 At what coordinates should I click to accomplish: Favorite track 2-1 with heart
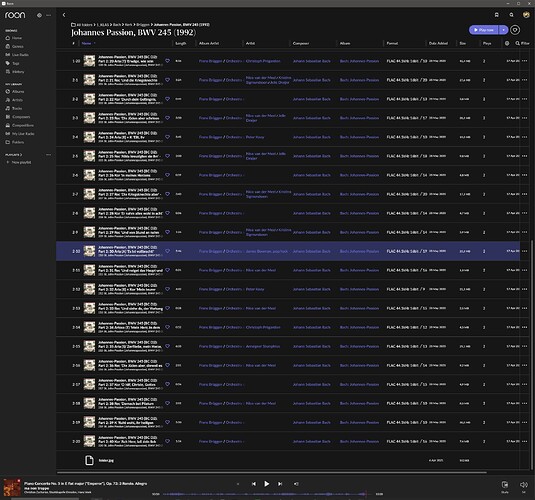pos(168,80)
